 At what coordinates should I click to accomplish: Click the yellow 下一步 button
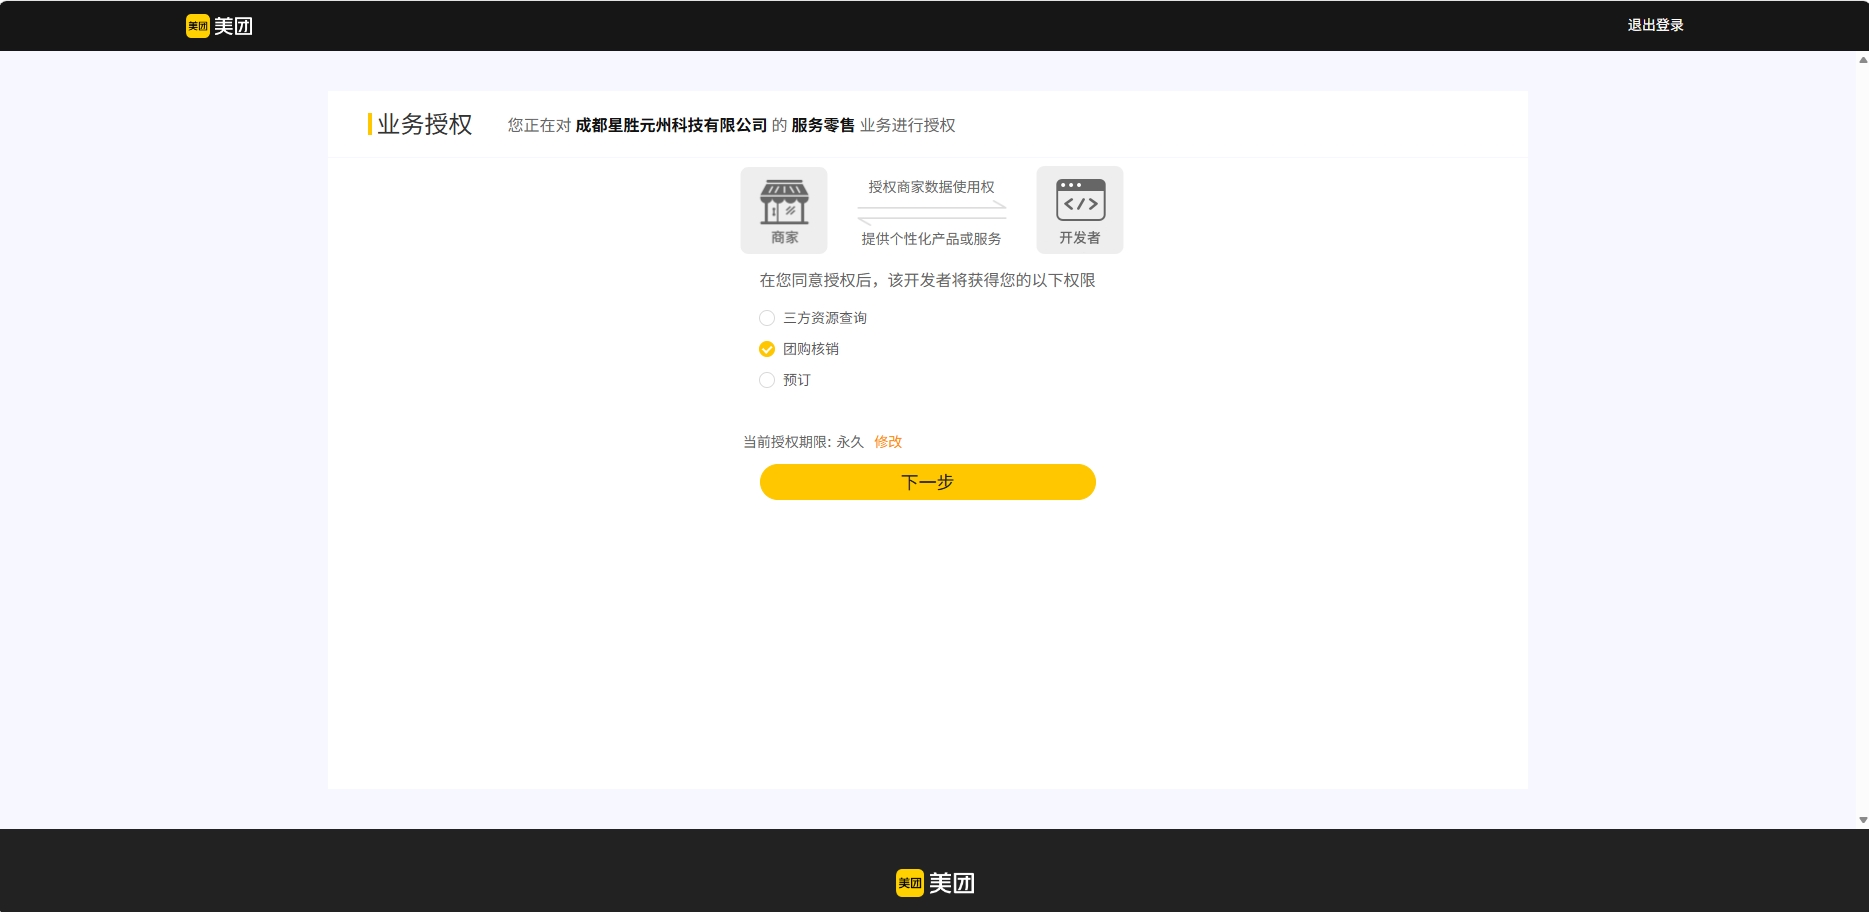click(x=928, y=482)
